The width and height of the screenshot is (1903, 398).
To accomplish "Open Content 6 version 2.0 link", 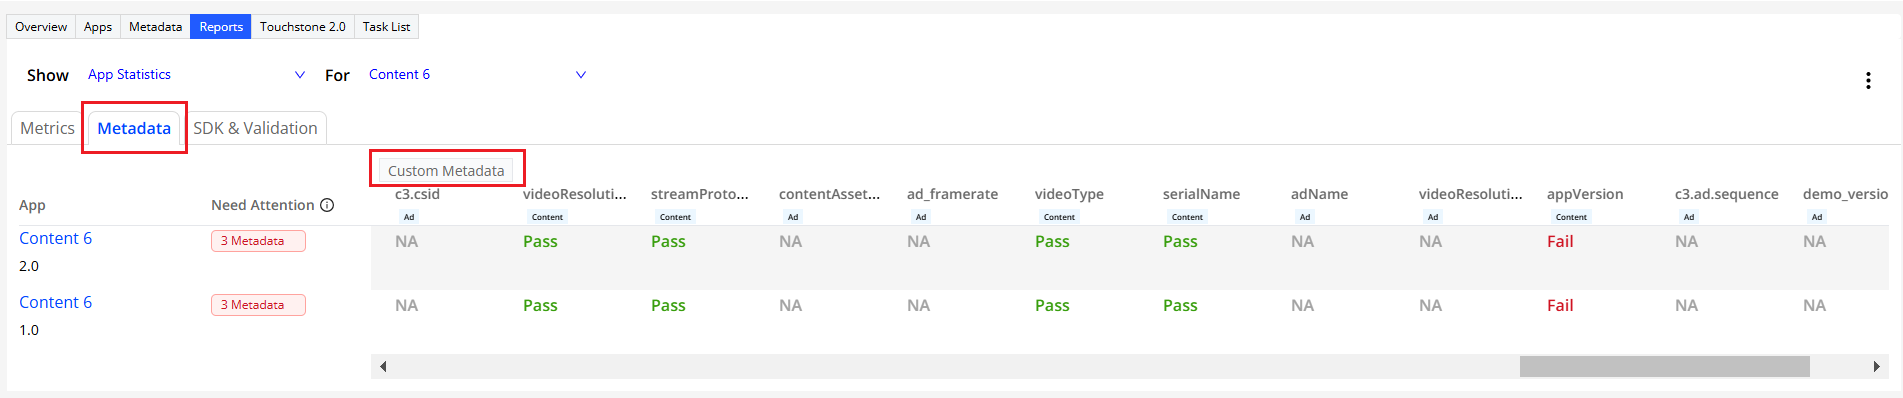I will pos(56,238).
